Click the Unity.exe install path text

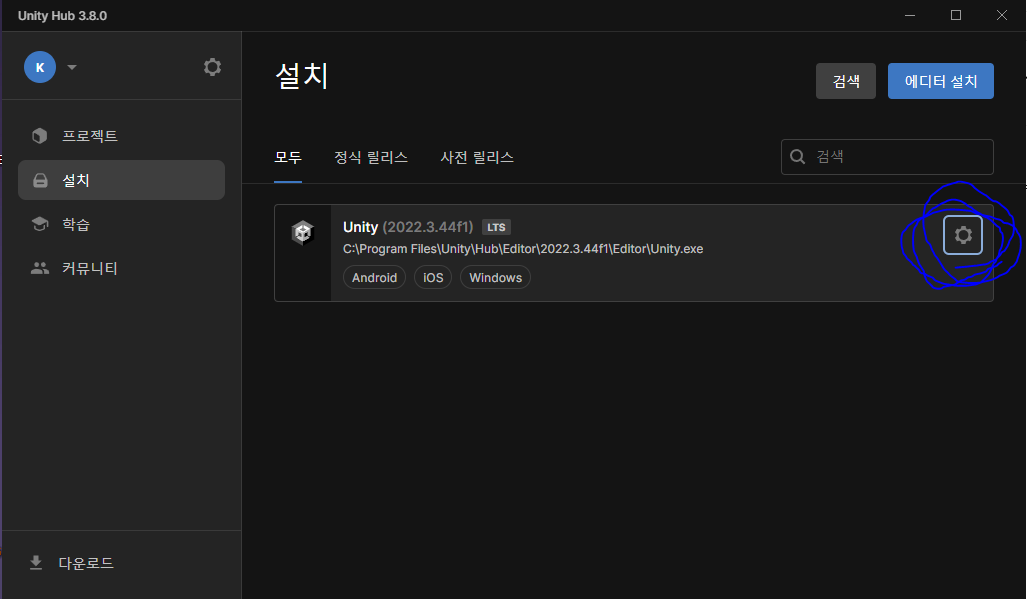coord(523,249)
